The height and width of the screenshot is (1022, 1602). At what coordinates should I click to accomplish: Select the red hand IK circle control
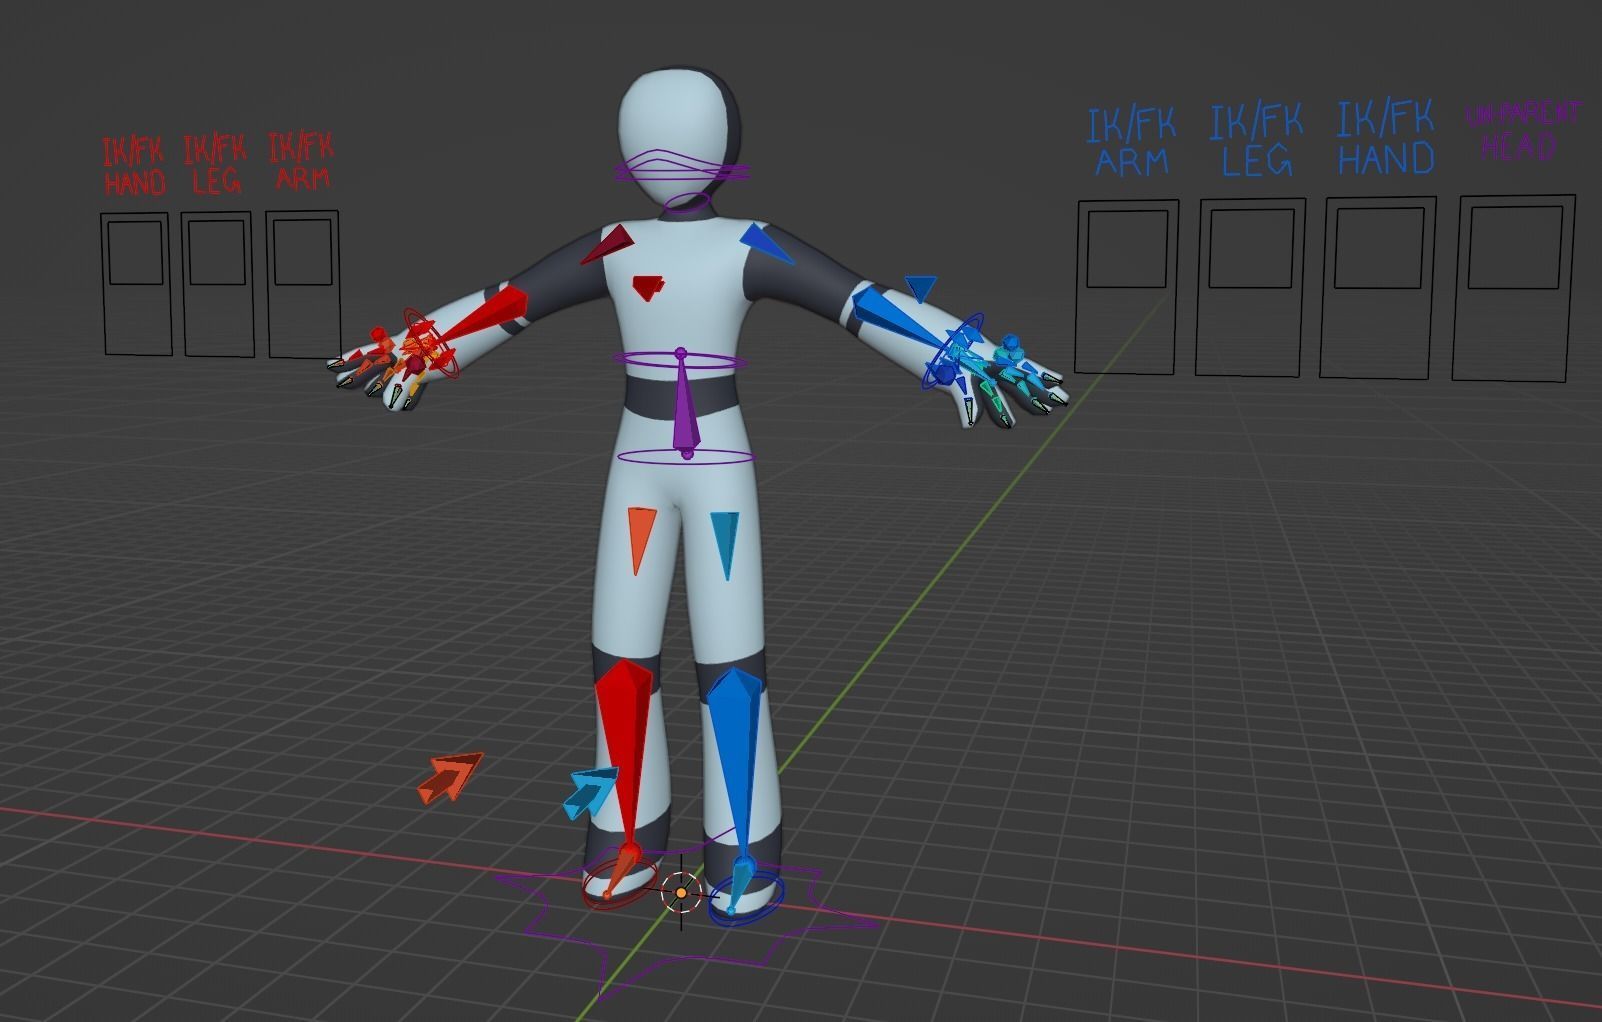tap(432, 343)
